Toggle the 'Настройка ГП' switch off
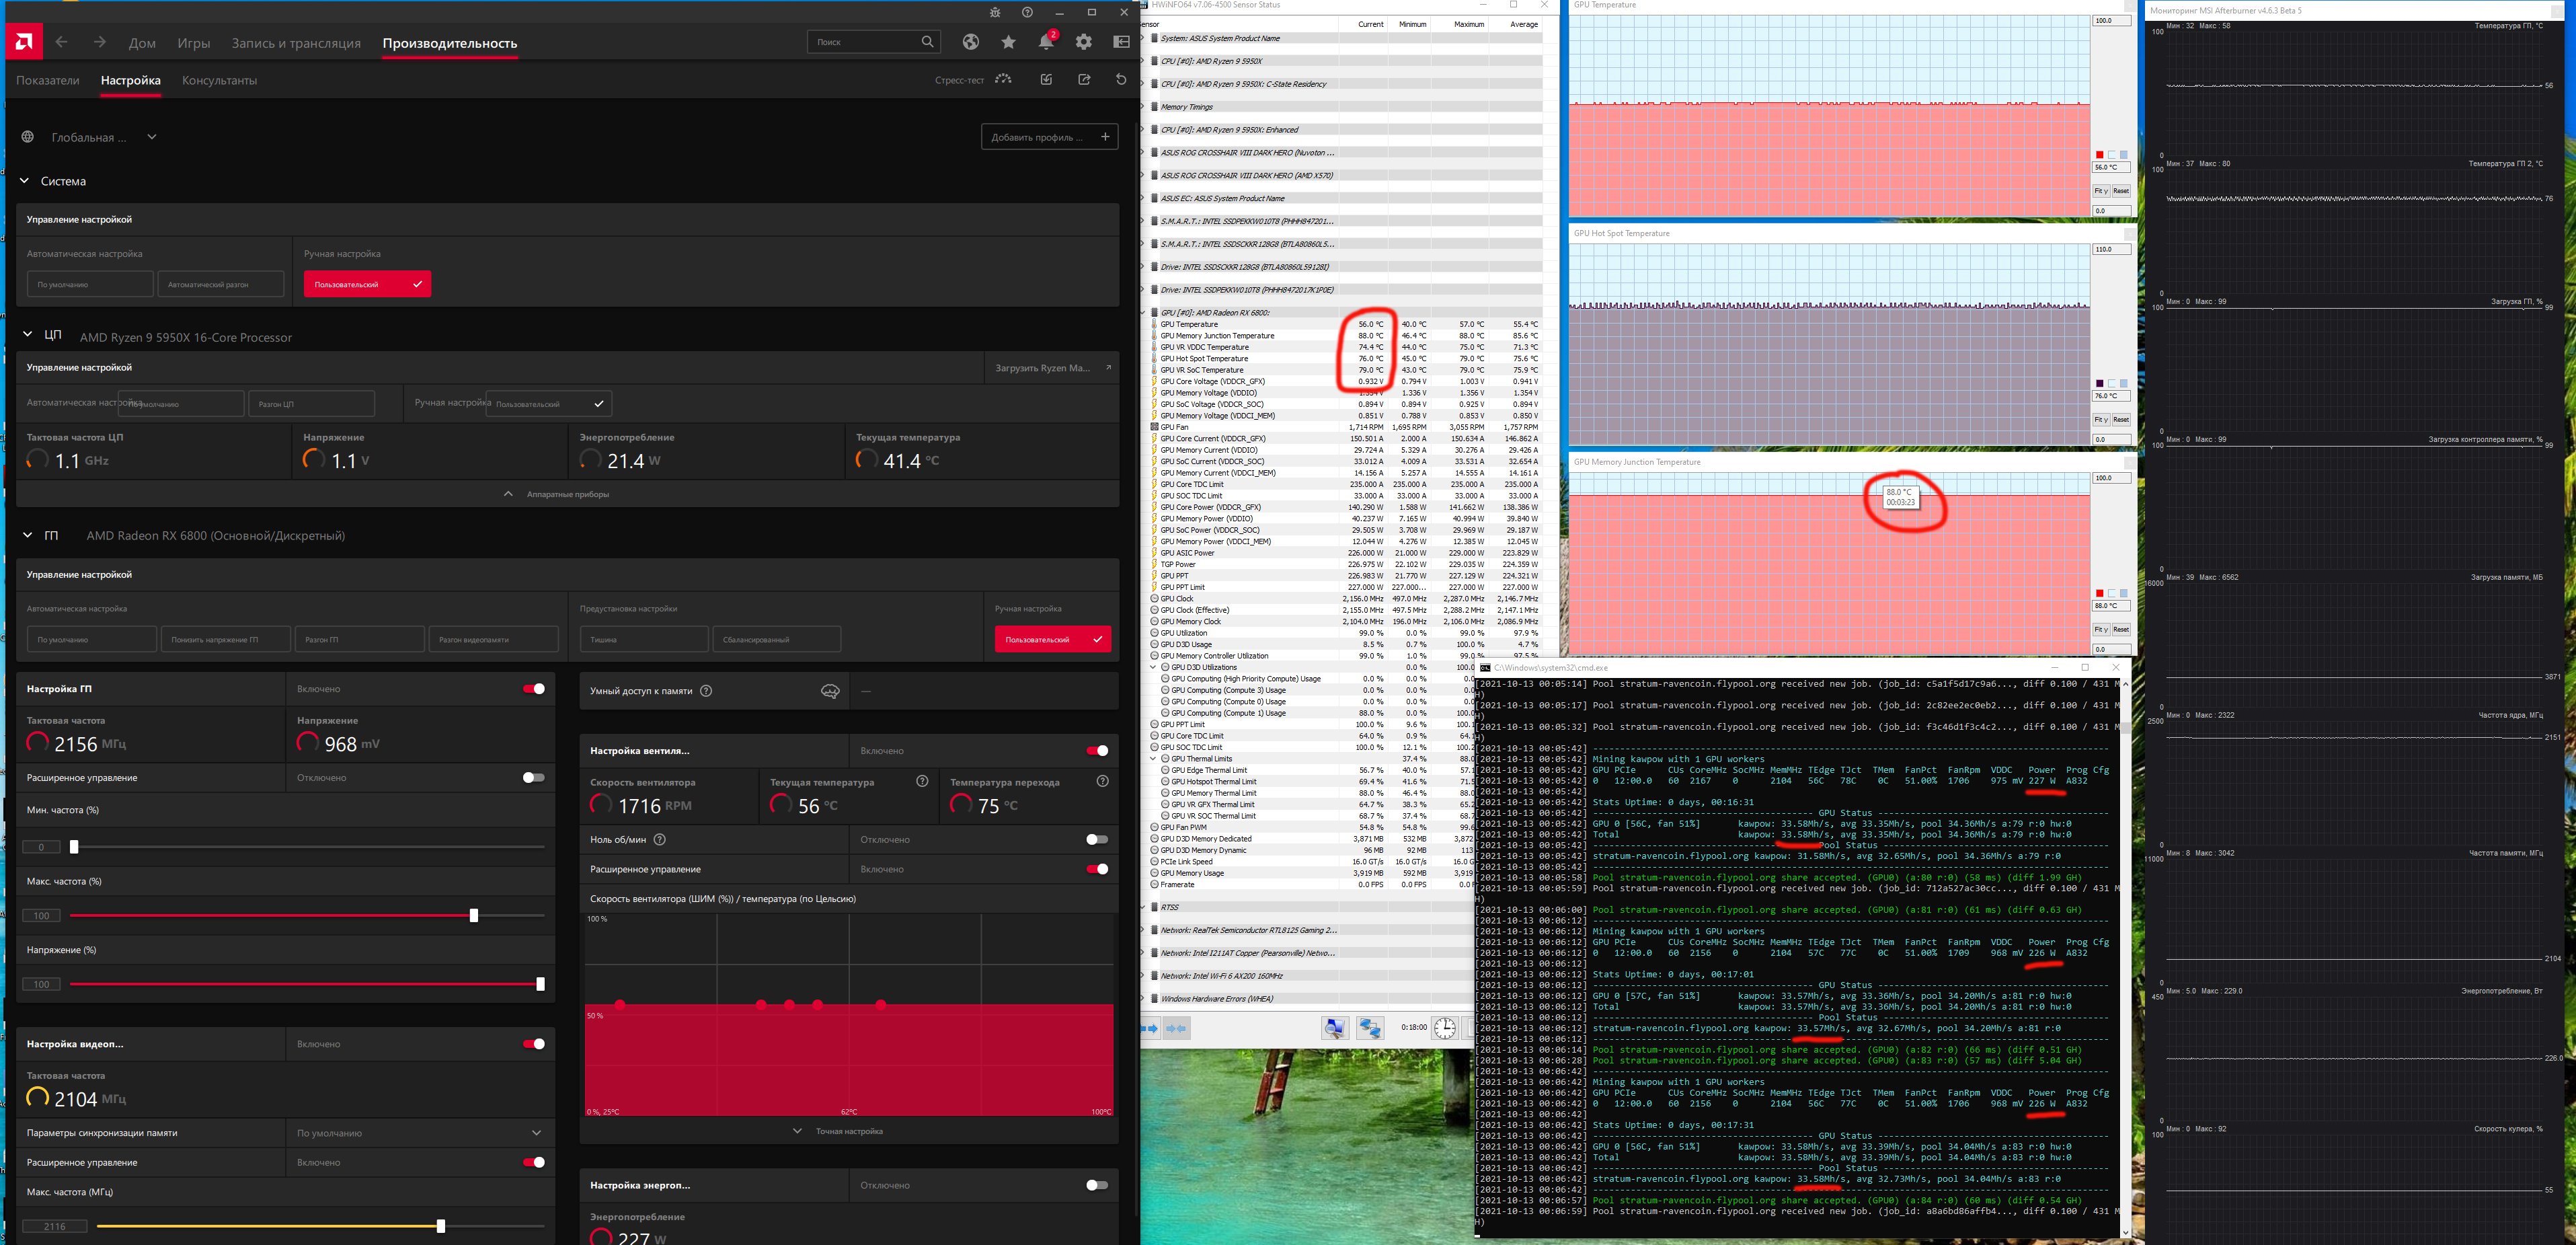Viewport: 2576px width, 1245px height. 534,689
